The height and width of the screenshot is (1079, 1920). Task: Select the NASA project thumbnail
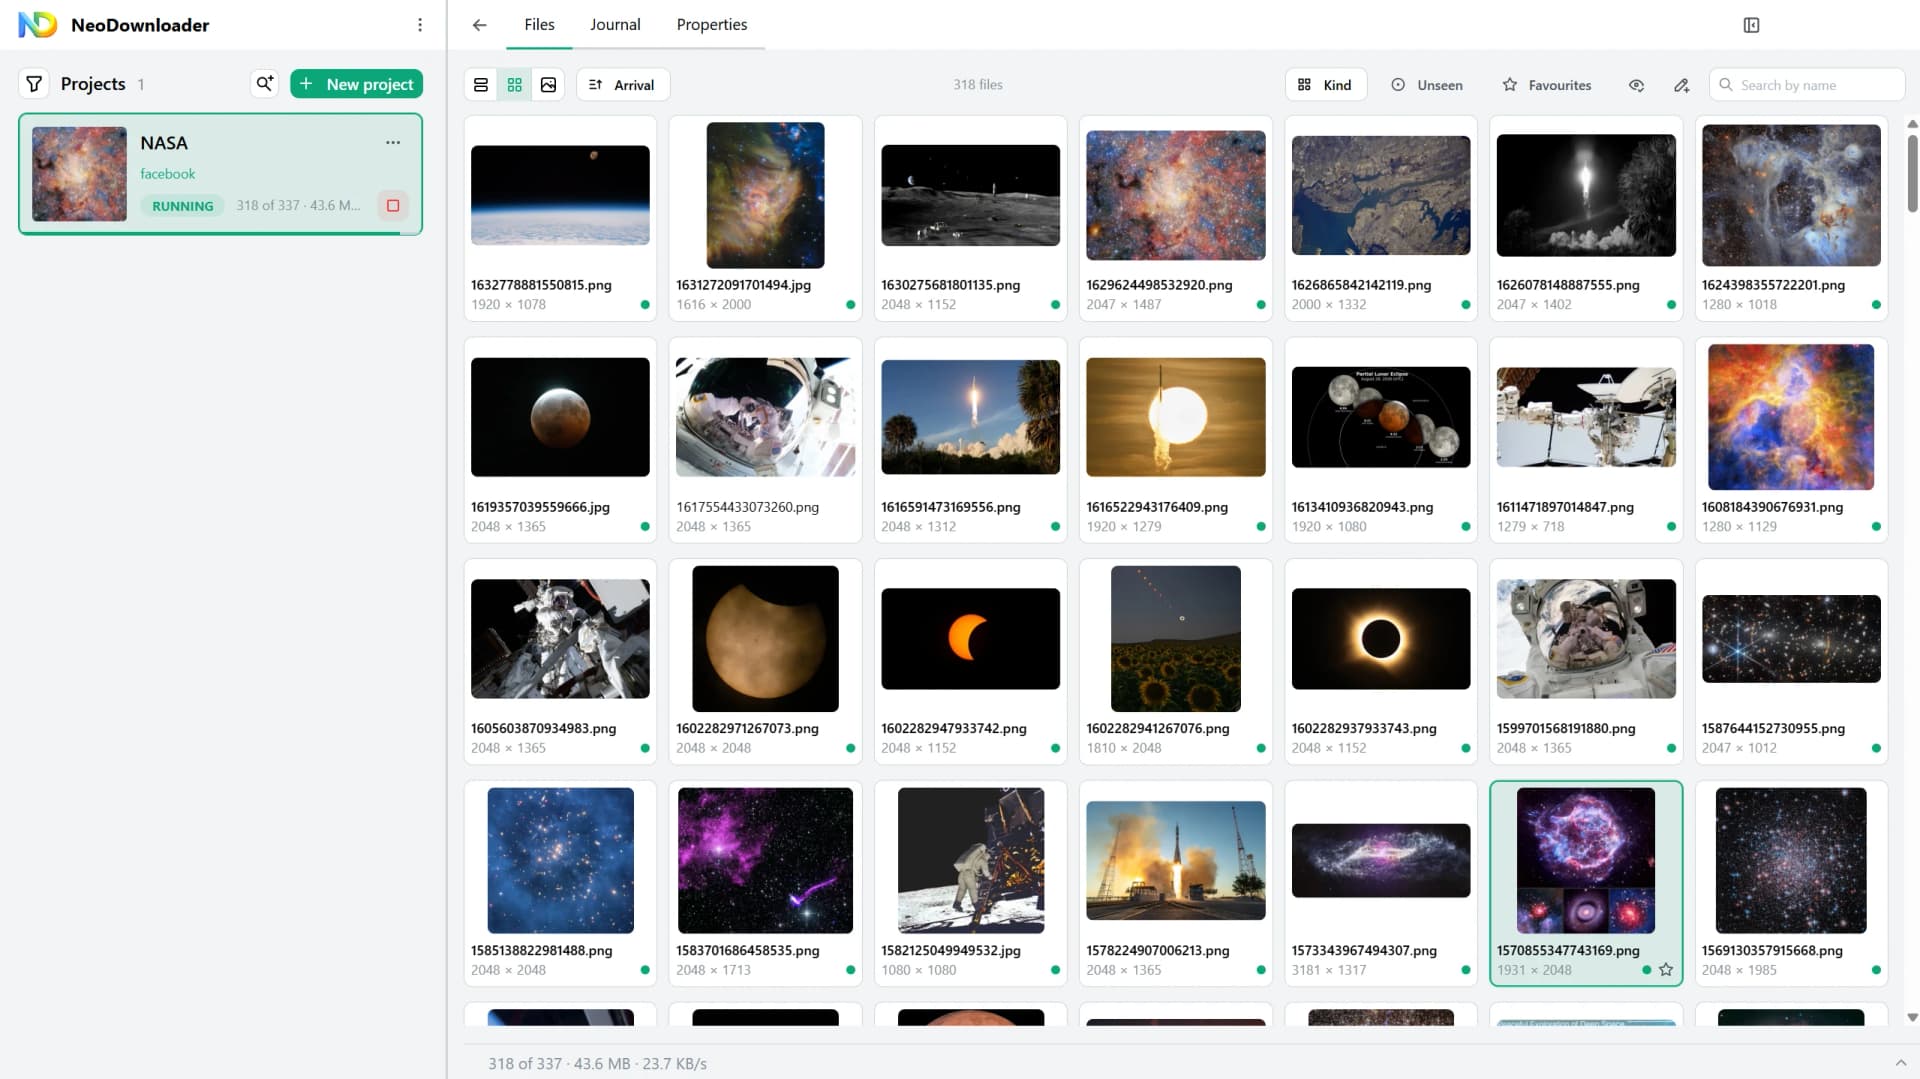click(79, 174)
